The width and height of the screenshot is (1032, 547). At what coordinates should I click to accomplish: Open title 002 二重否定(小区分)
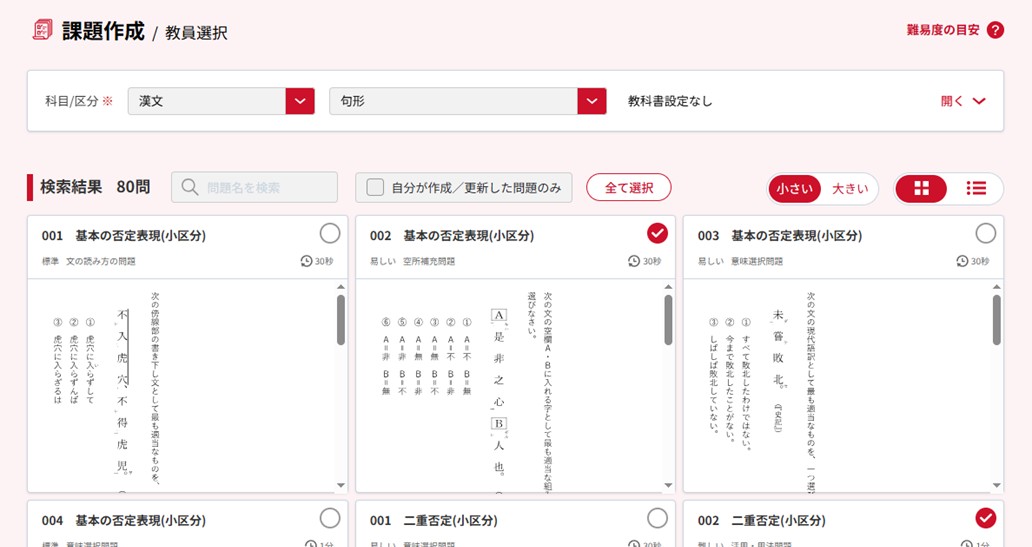pyautogui.click(x=761, y=521)
